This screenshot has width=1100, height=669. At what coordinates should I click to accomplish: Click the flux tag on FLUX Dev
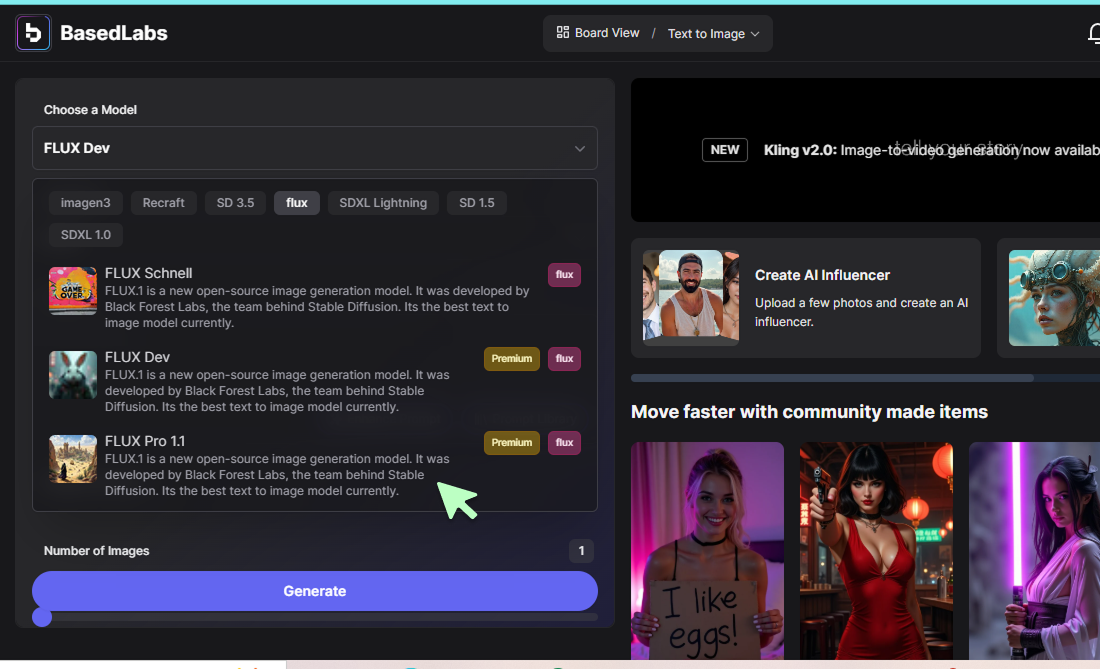(564, 358)
